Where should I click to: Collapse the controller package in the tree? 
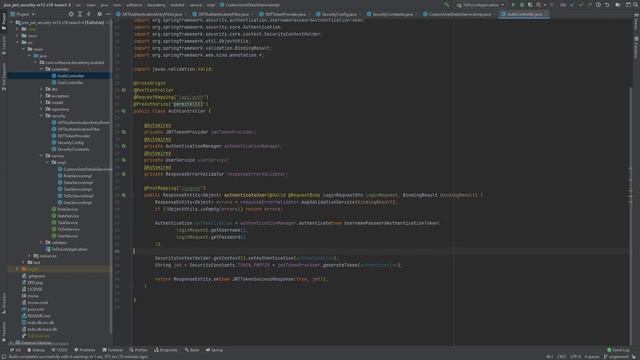tap(42, 69)
